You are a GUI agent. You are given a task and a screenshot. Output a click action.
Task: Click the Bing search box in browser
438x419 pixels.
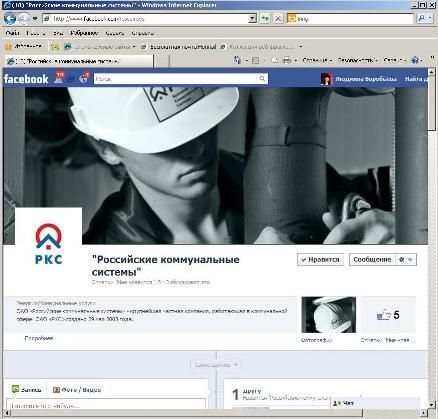click(x=350, y=19)
